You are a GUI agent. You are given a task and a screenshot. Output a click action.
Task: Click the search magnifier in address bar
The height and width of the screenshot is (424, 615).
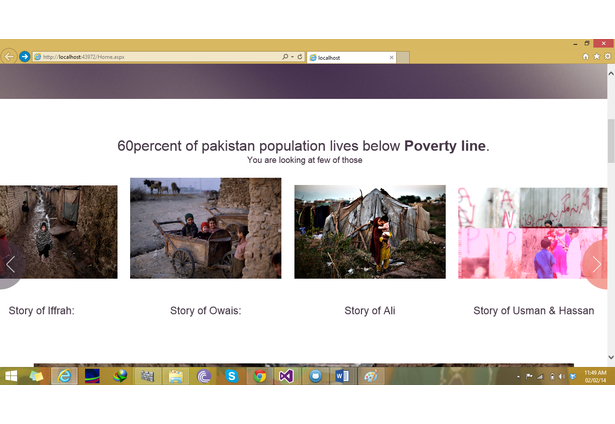pyautogui.click(x=285, y=57)
